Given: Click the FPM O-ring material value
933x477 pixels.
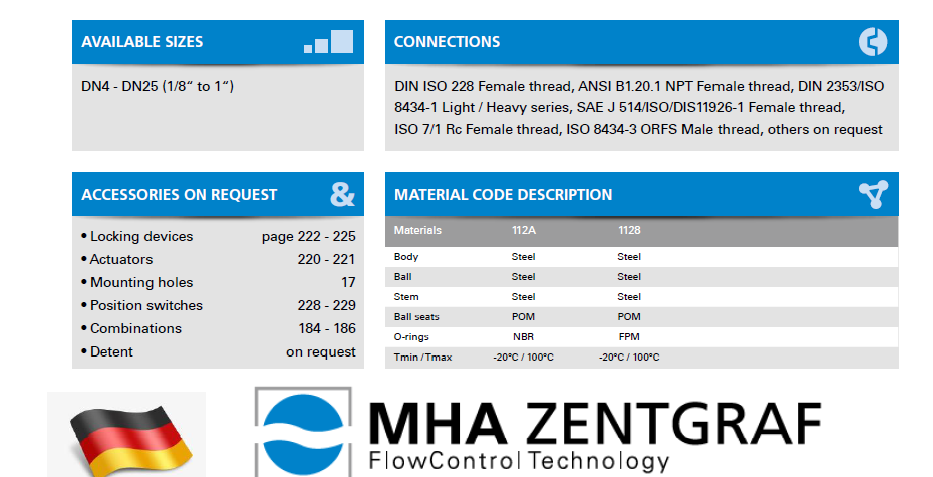Looking at the screenshot, I should (x=629, y=337).
